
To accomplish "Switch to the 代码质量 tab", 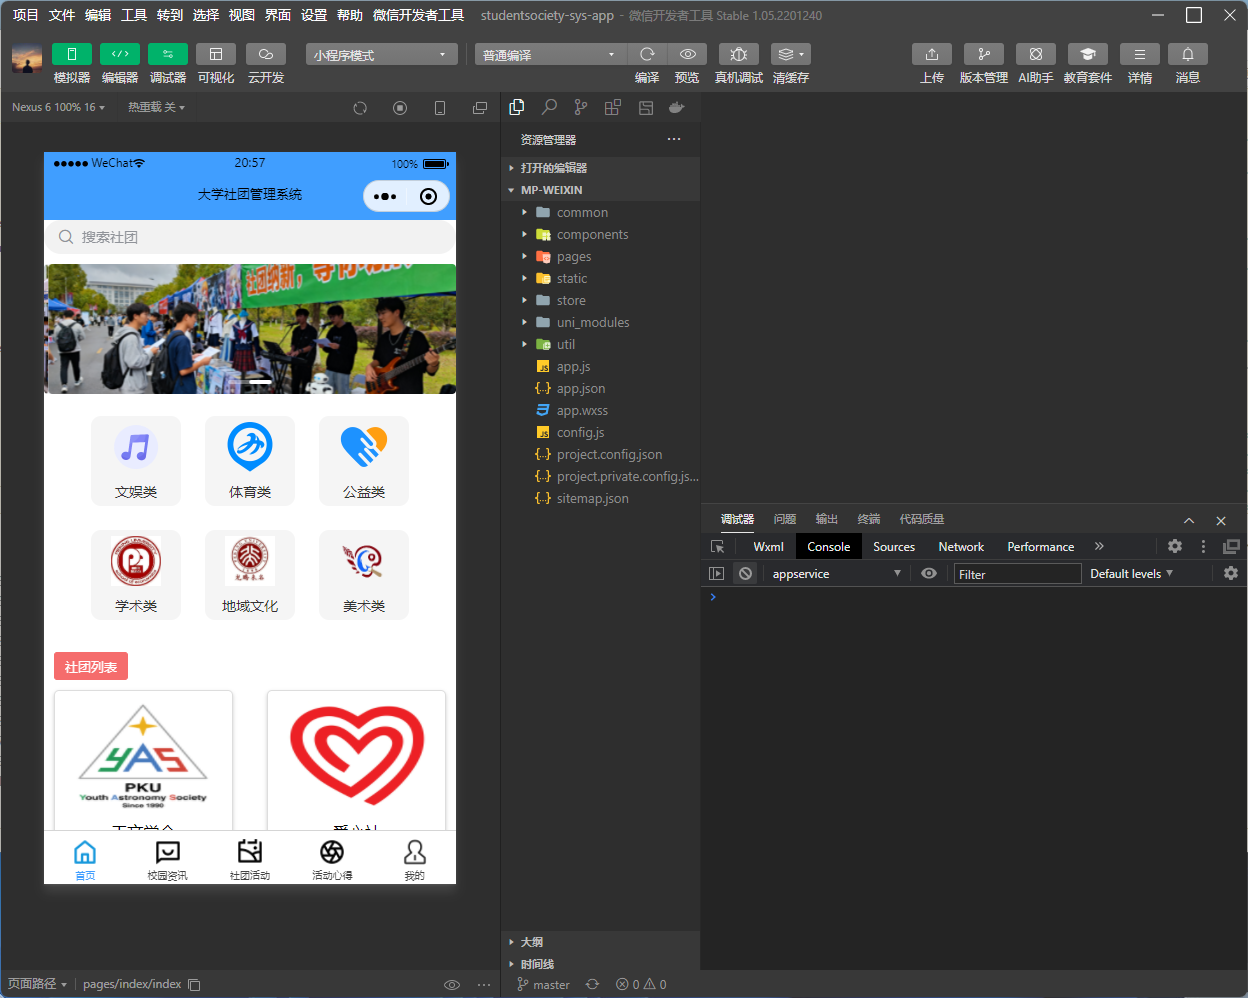I will point(922,519).
